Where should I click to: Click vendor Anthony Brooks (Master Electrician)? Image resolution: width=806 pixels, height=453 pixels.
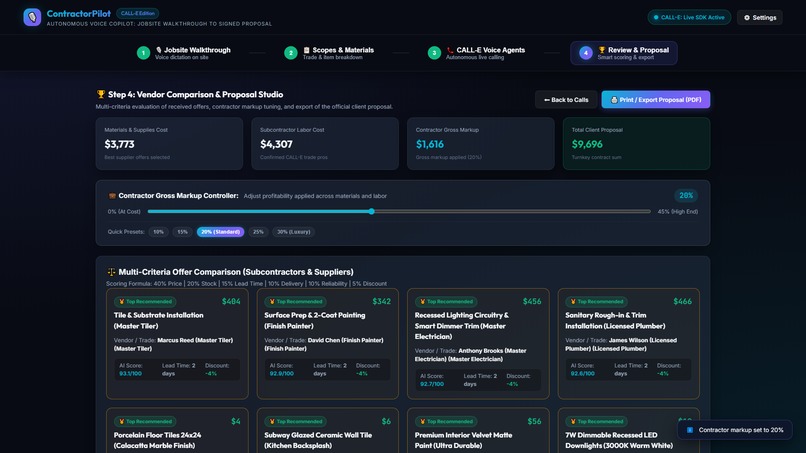tap(470, 355)
